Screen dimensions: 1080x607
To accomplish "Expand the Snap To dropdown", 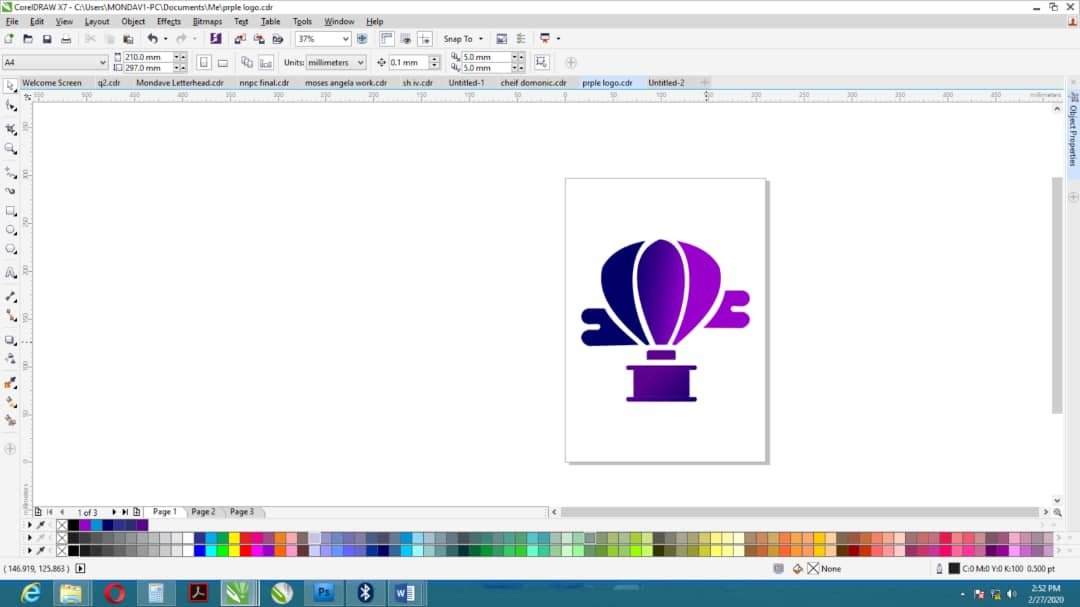I will pos(481,39).
